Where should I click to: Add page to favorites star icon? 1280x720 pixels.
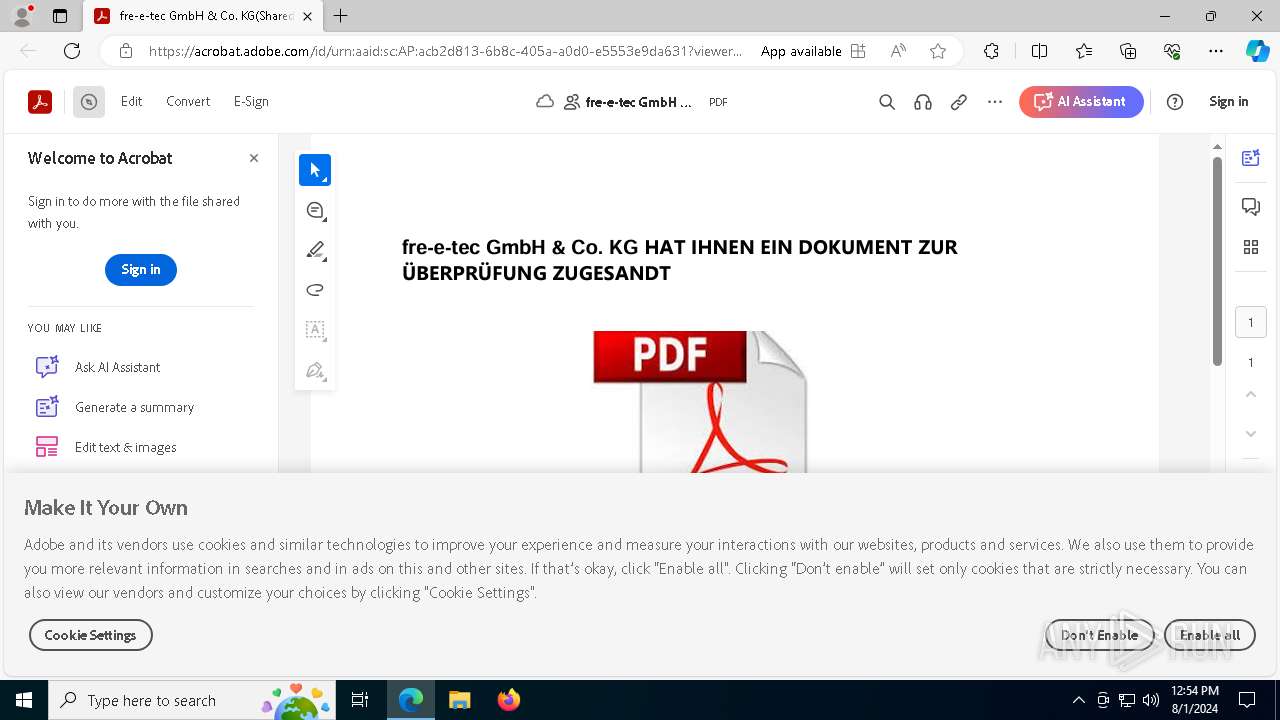tap(938, 51)
